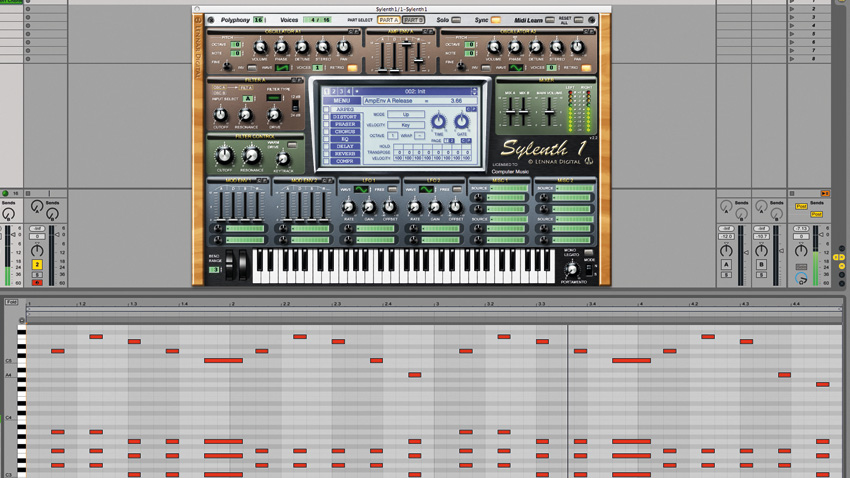Click the Filter Control Resonance knob
This screenshot has width=850, height=478.
[252, 156]
